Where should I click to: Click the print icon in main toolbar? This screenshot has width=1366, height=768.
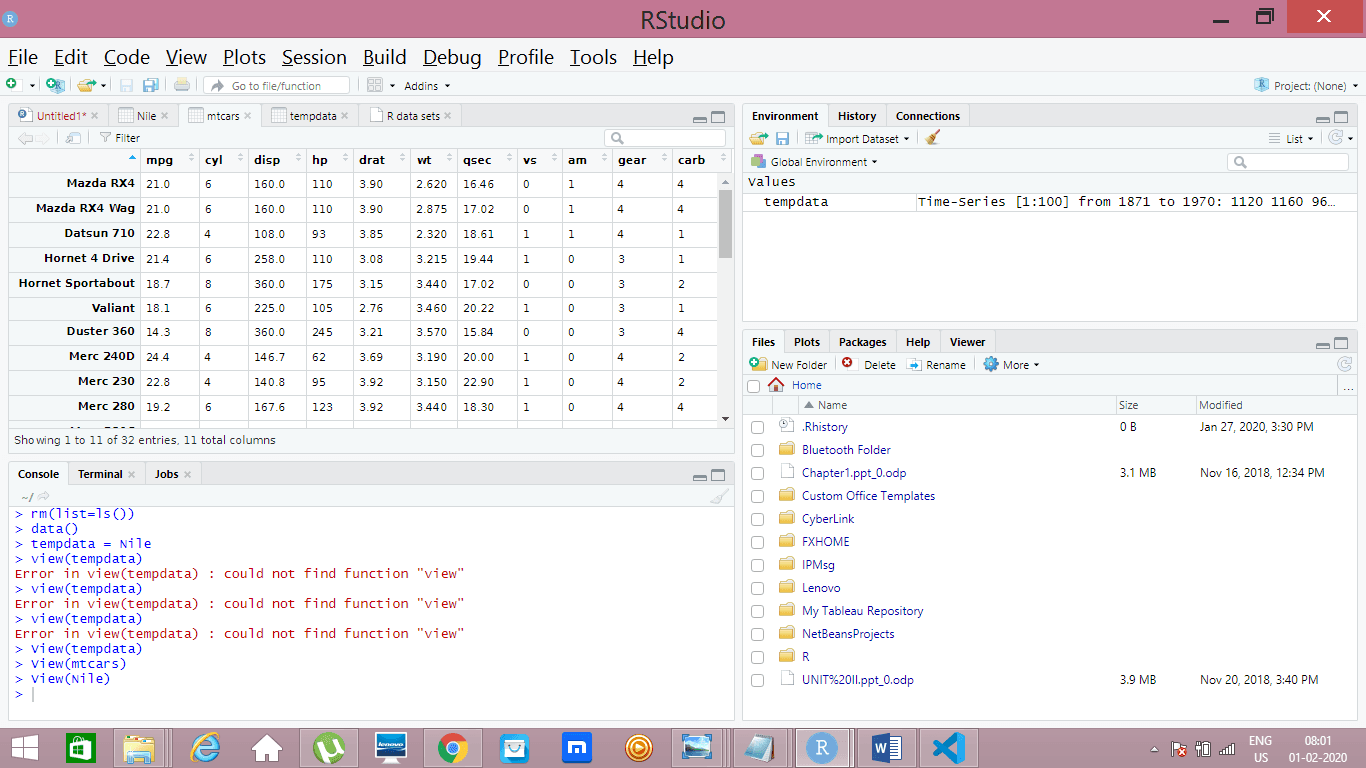pyautogui.click(x=181, y=86)
